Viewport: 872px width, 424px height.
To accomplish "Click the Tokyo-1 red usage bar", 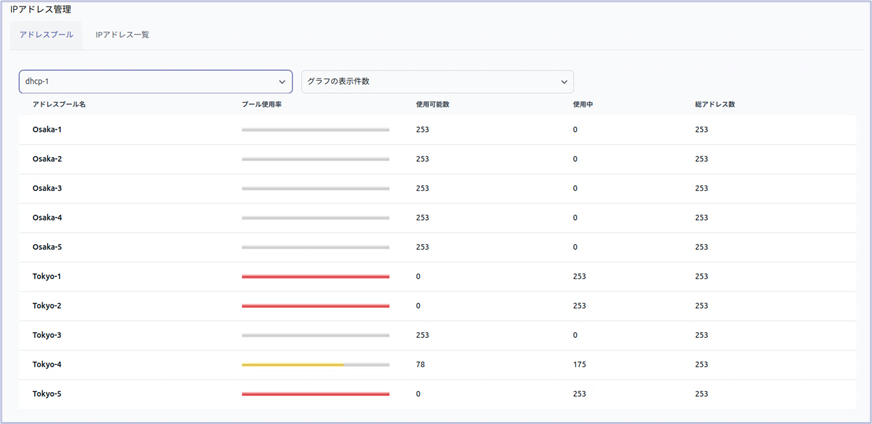I will coord(315,277).
